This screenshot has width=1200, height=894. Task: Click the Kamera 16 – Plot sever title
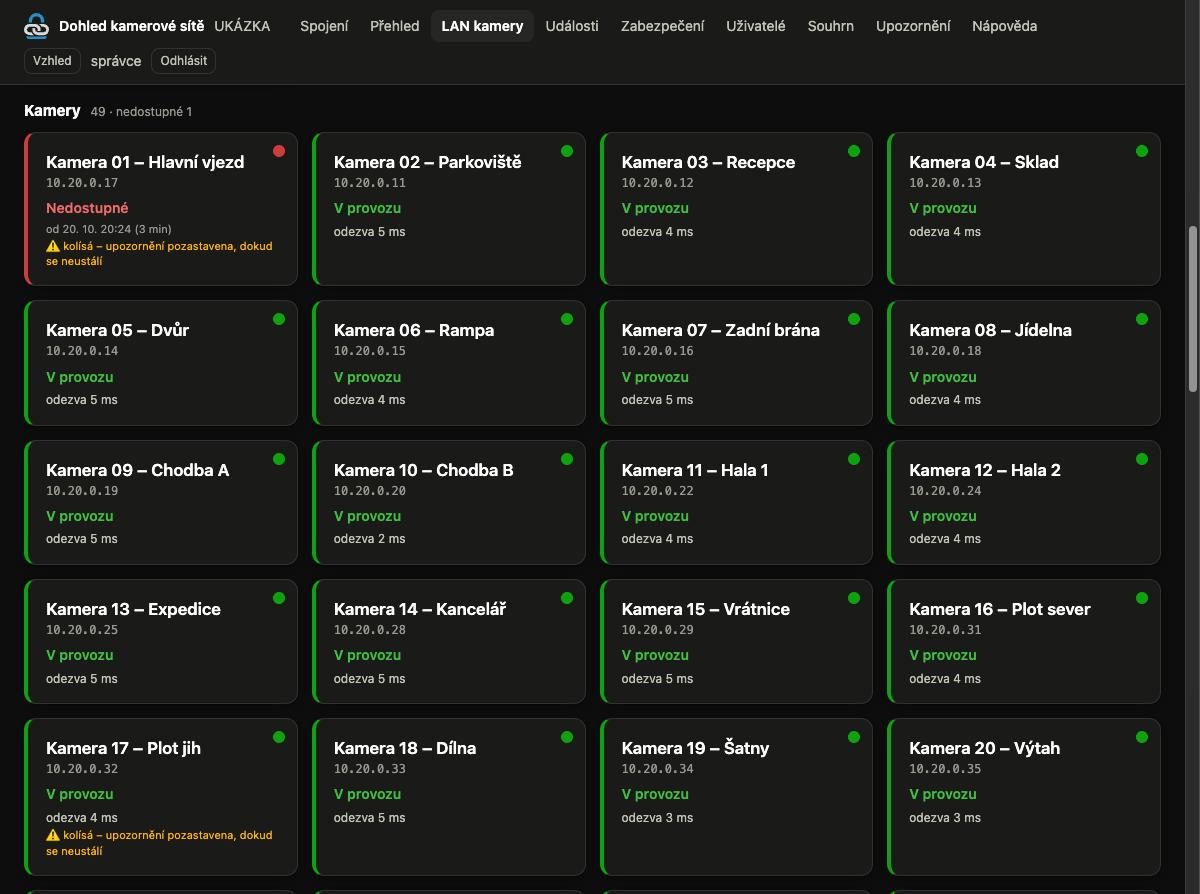tap(1000, 609)
